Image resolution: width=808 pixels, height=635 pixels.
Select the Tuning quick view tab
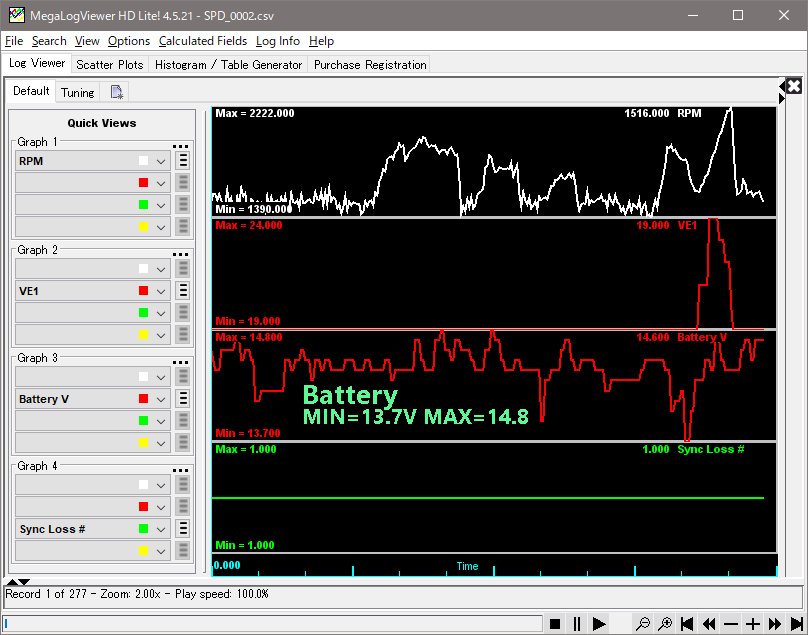pos(77,92)
